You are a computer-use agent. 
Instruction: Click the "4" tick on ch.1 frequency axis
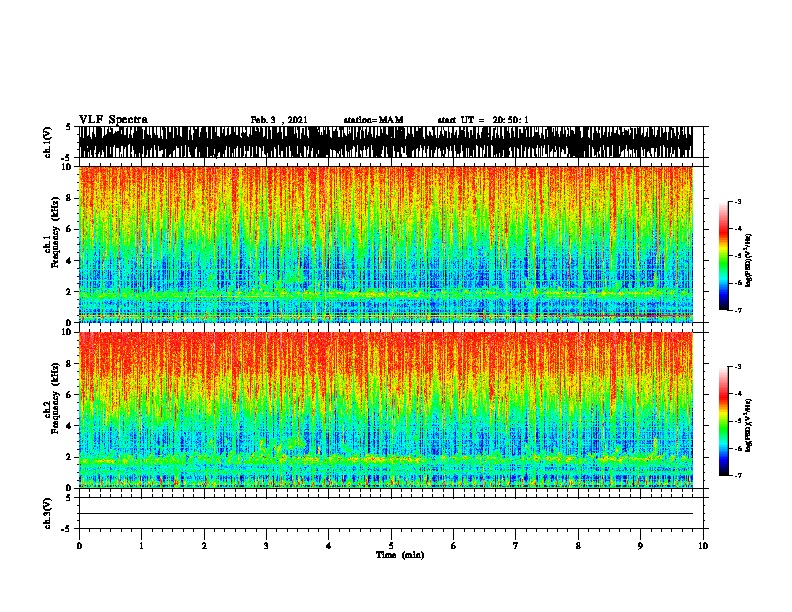tap(70, 261)
